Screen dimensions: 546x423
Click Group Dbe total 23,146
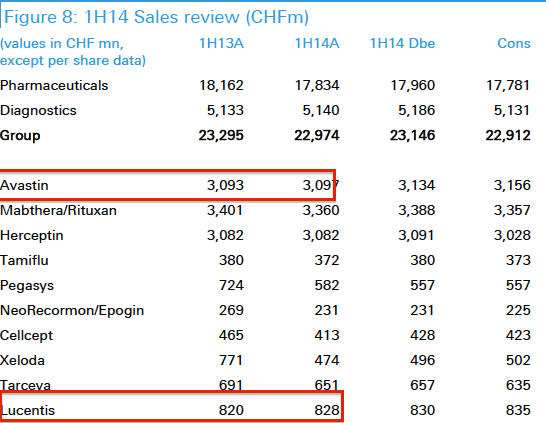click(413, 136)
